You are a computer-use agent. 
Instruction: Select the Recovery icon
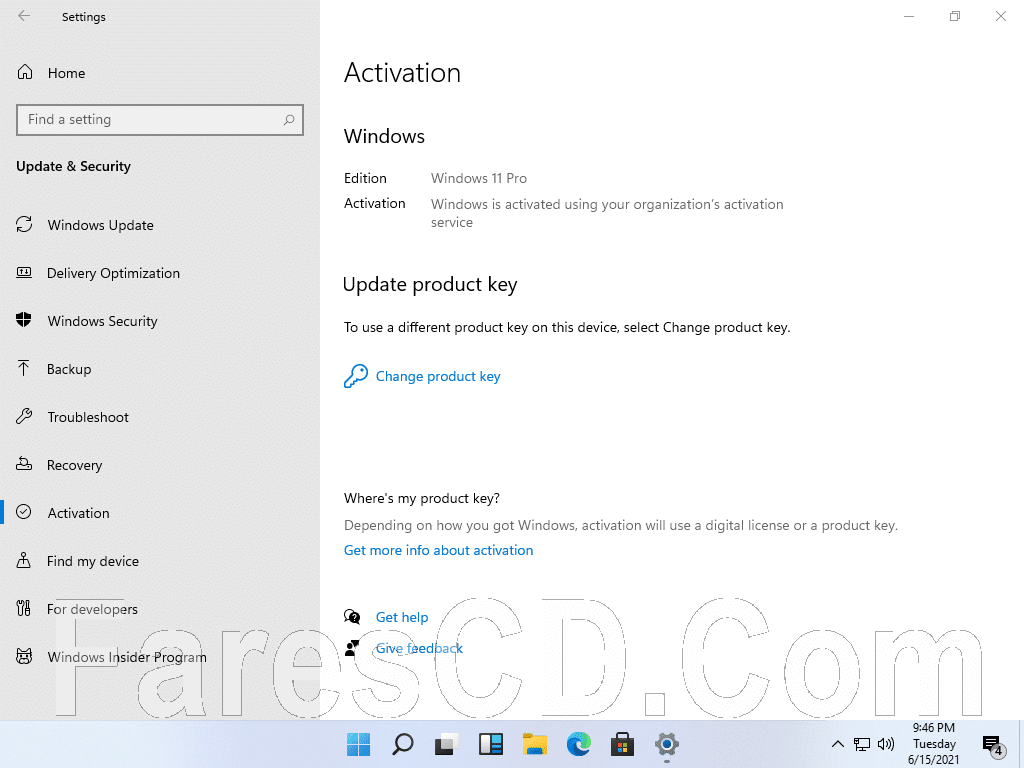[24, 464]
